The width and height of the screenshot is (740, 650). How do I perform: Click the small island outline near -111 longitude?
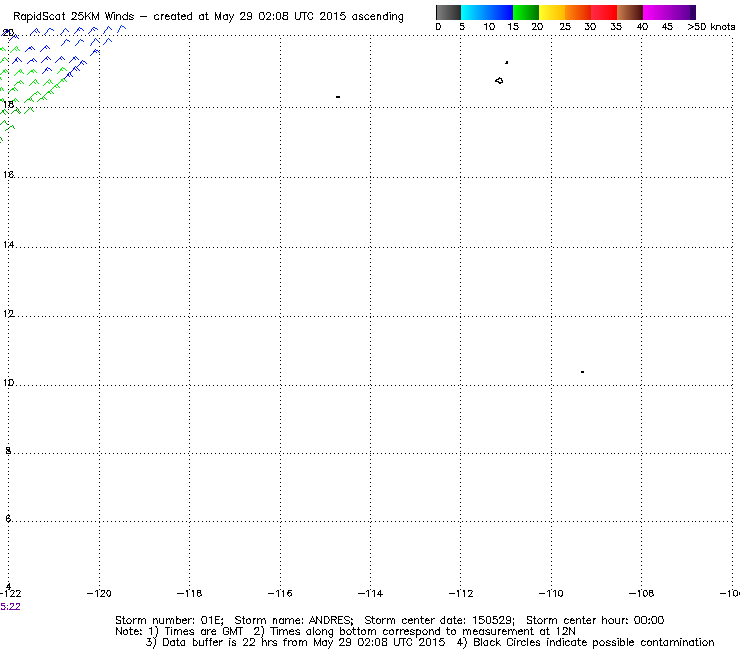tap(499, 81)
